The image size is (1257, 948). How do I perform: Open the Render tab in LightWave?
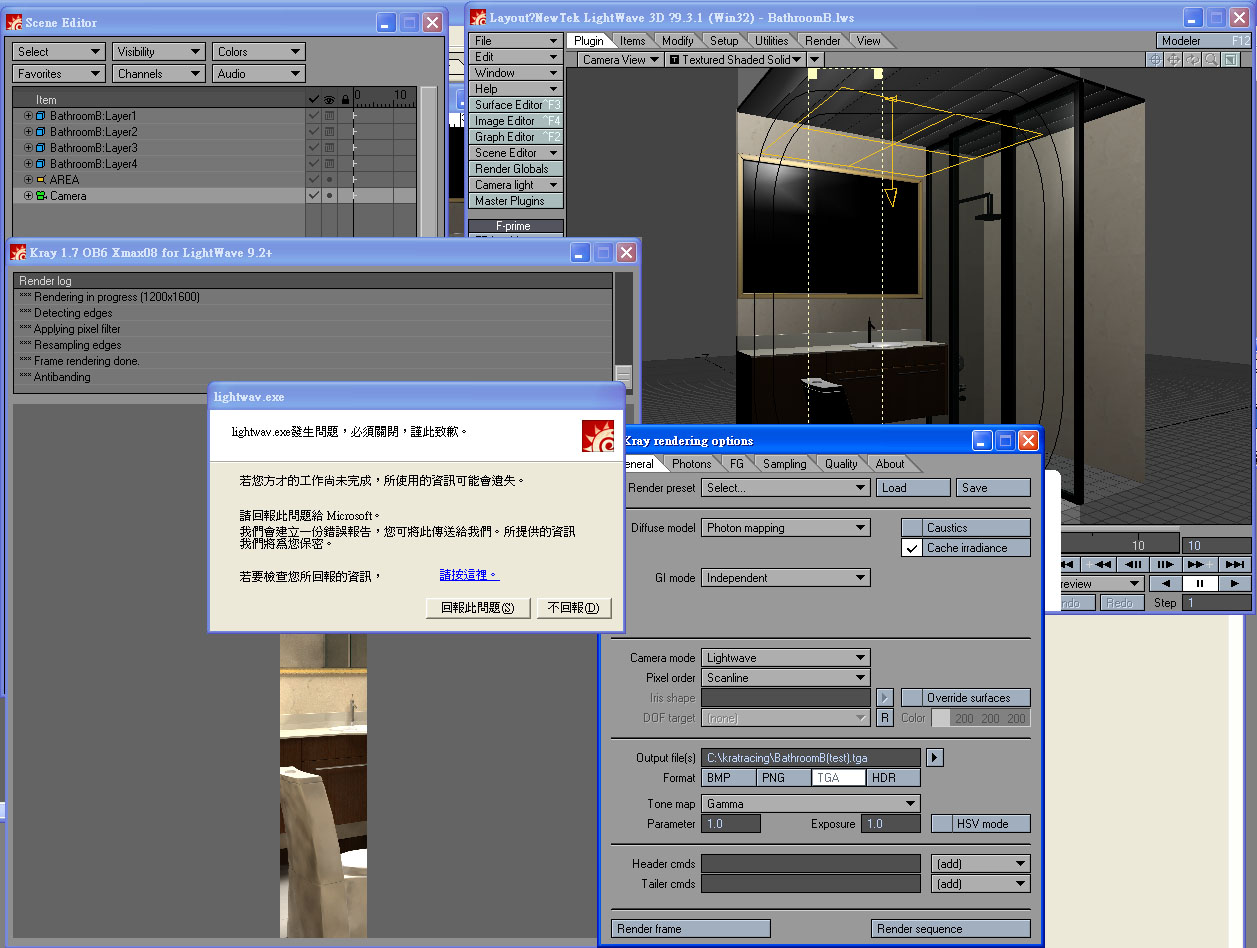823,41
